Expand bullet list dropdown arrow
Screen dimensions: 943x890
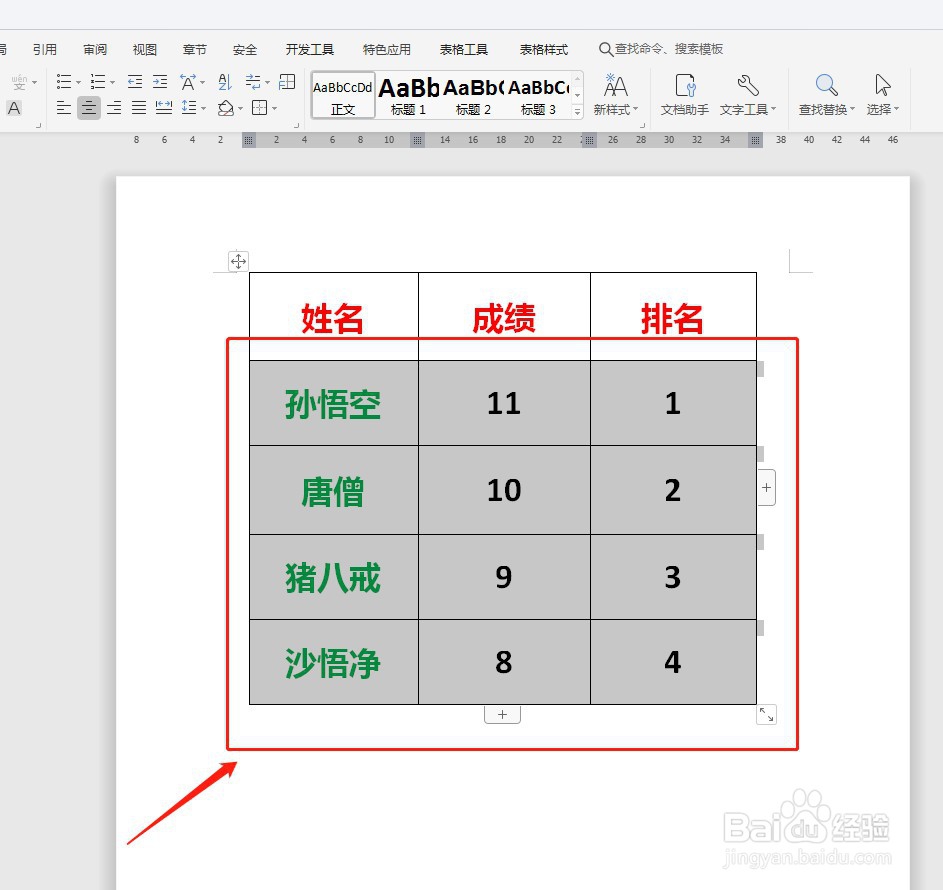pos(78,82)
